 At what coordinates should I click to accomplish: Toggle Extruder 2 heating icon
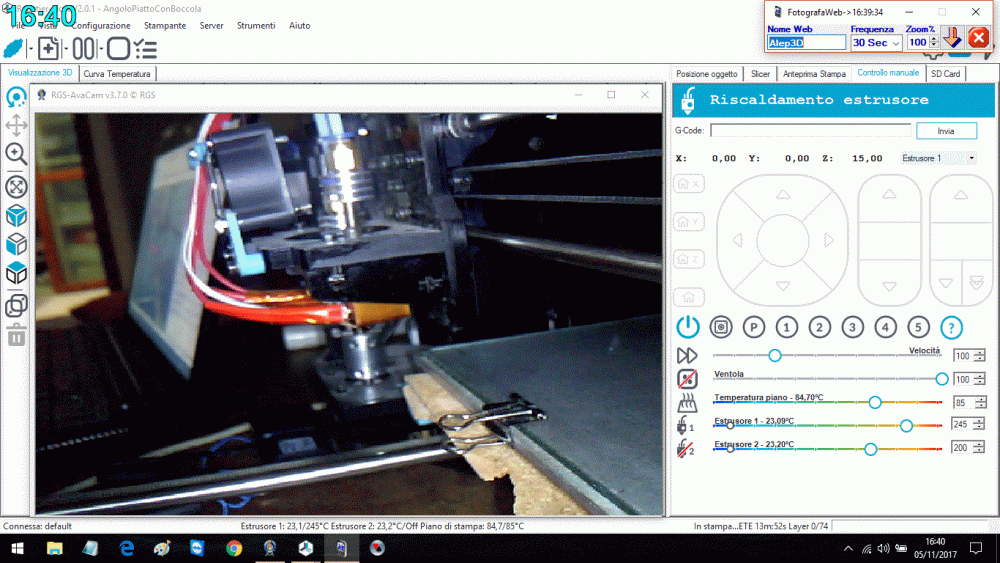tap(687, 449)
